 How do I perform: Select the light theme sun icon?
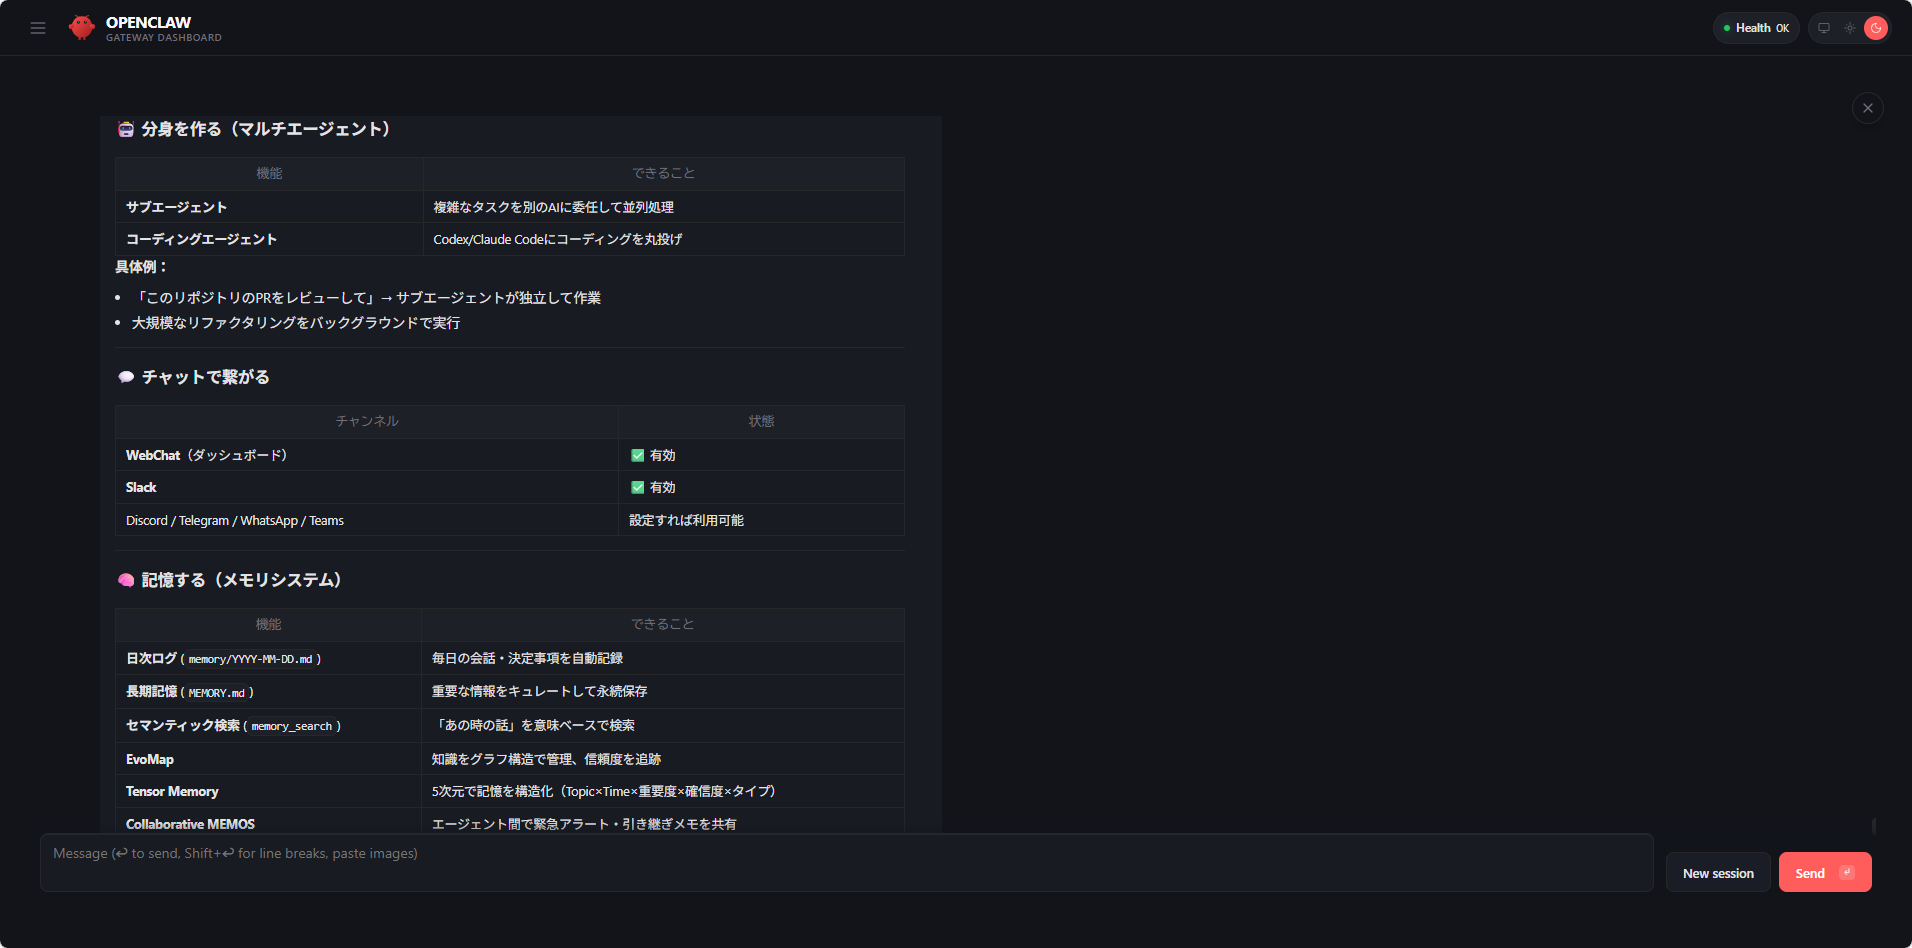1850,28
